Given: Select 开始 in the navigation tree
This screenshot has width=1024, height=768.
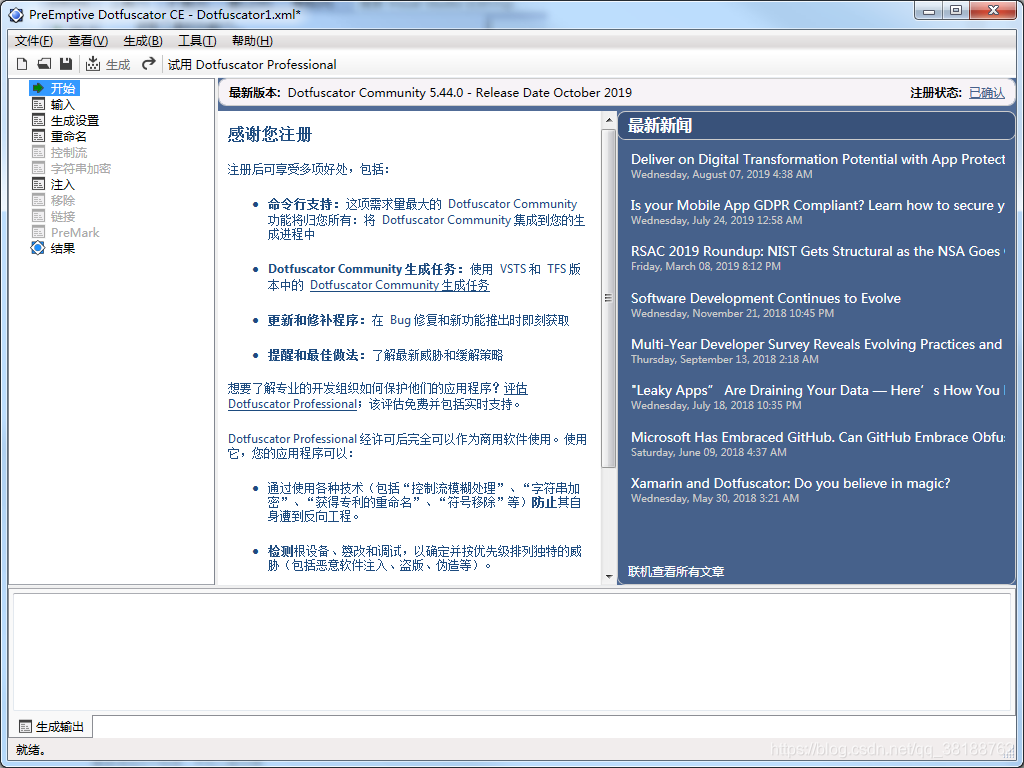Looking at the screenshot, I should 63,88.
